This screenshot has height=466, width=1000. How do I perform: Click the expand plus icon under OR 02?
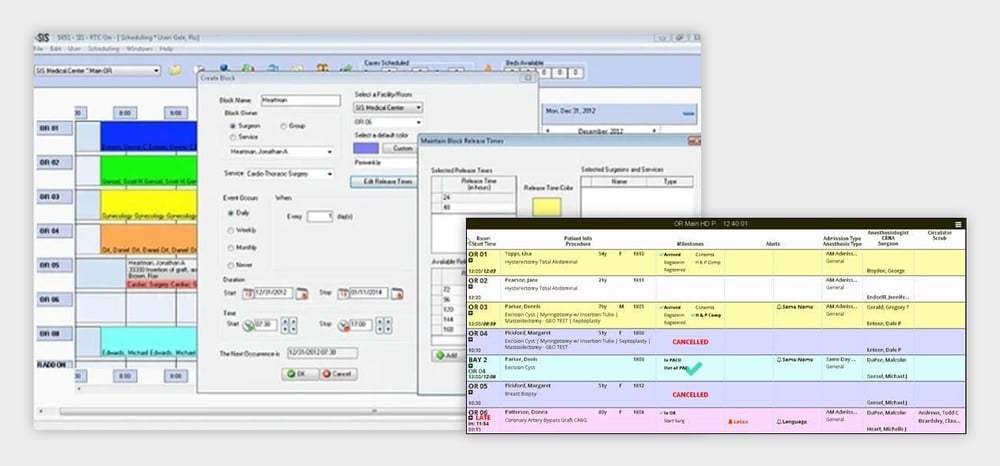[x=471, y=287]
